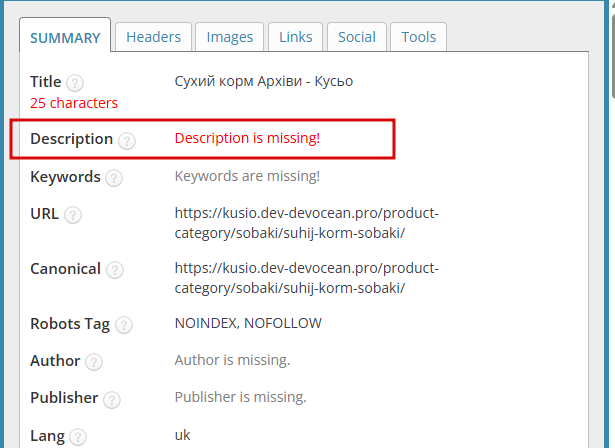Screen dimensions: 615x448
Task: Click help icon beside Description label
Action: tap(127, 140)
